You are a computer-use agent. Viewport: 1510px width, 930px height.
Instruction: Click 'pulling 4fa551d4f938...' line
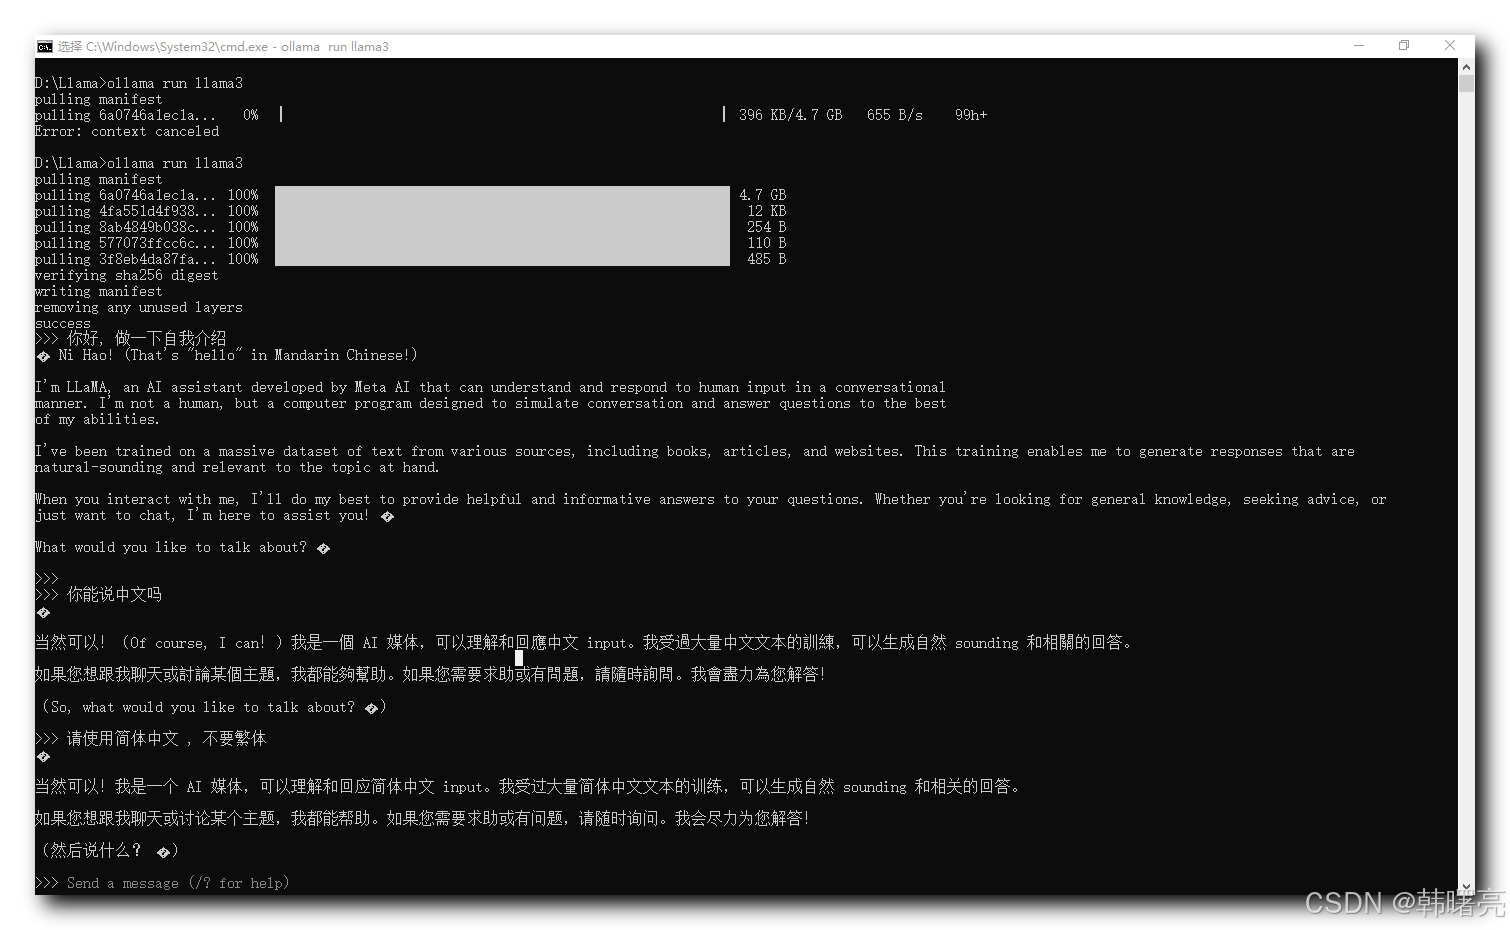[147, 211]
